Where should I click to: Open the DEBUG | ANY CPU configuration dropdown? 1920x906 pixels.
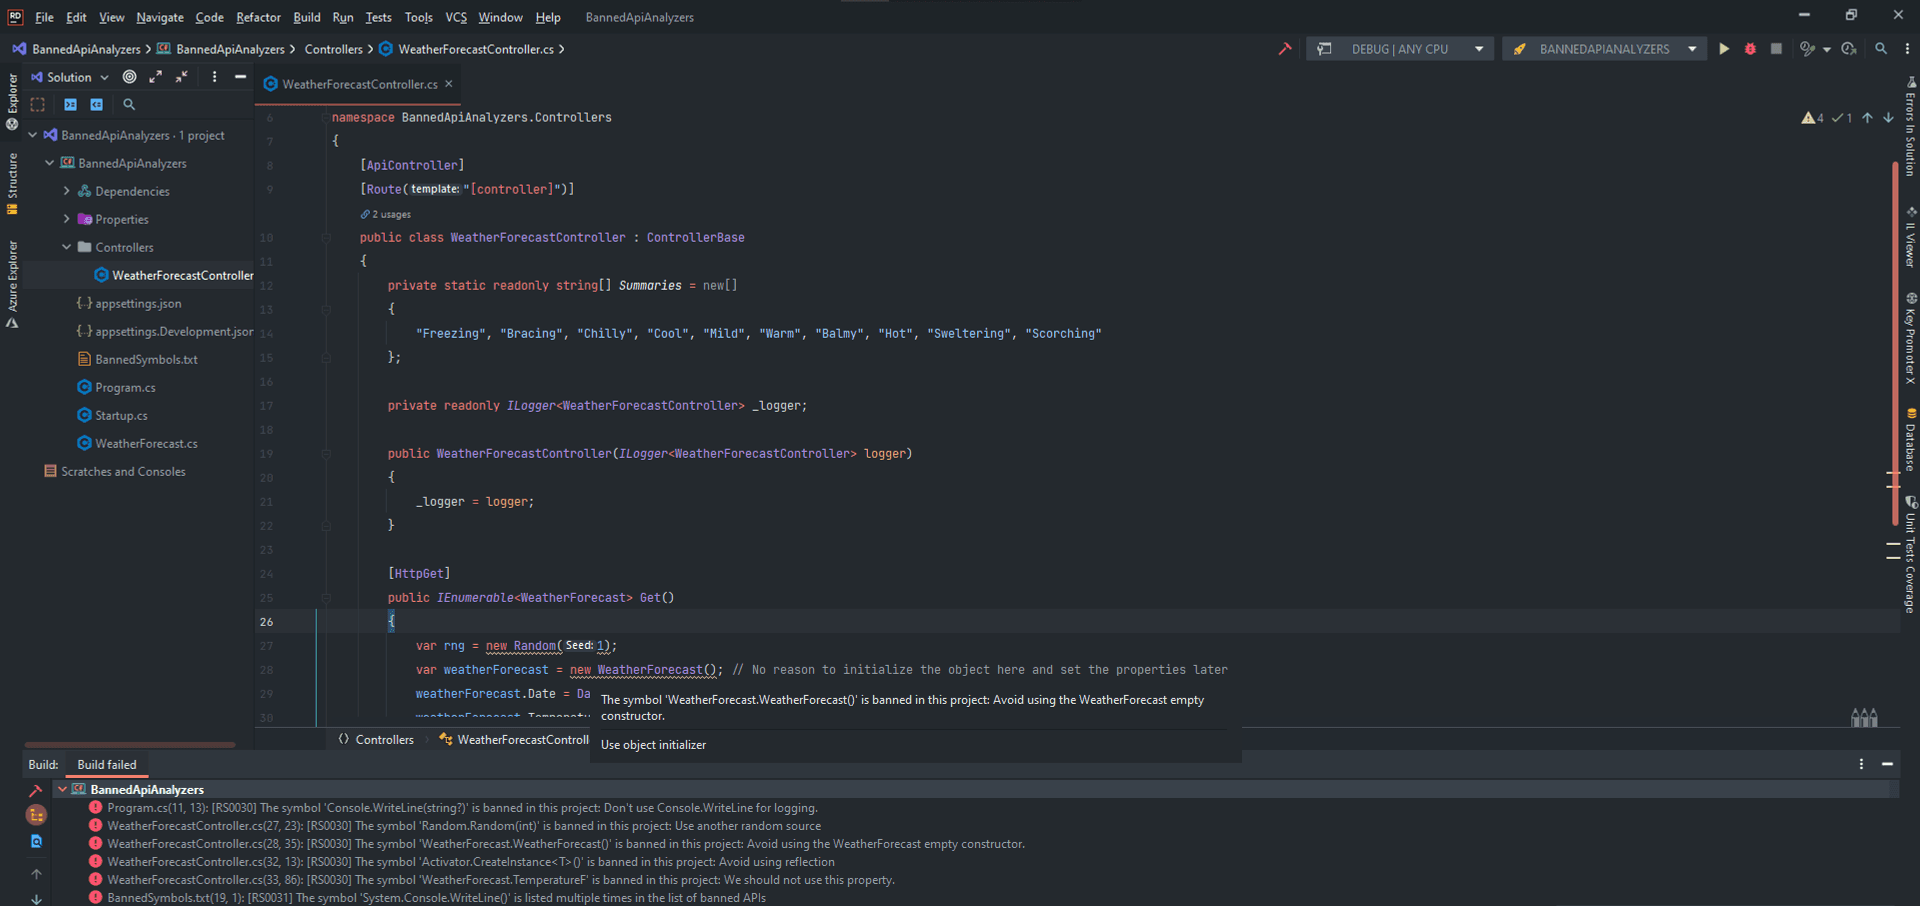1400,49
